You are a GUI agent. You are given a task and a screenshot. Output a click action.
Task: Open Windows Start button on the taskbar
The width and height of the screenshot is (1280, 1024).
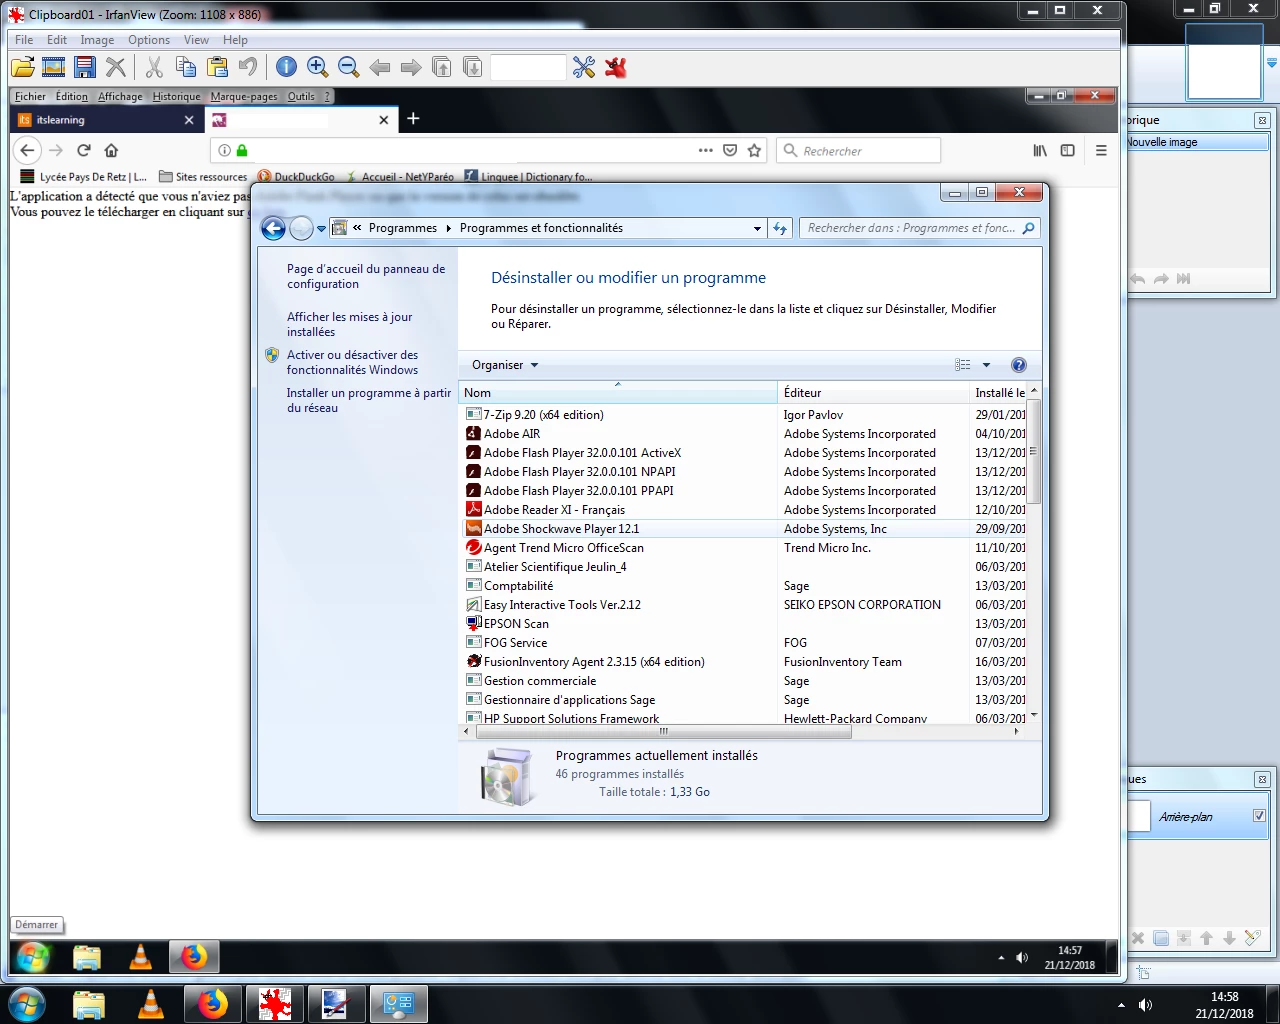(x=26, y=1004)
